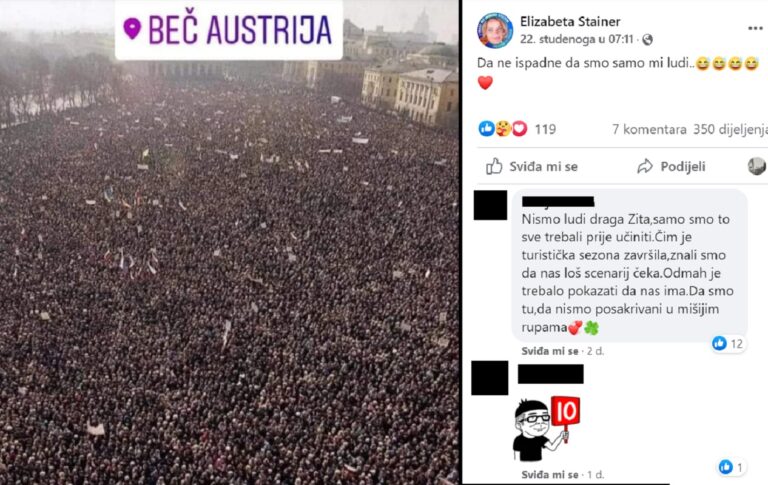Open the post timestamp 22. studenoga u 07:11
768x485 pixels.
click(x=576, y=39)
